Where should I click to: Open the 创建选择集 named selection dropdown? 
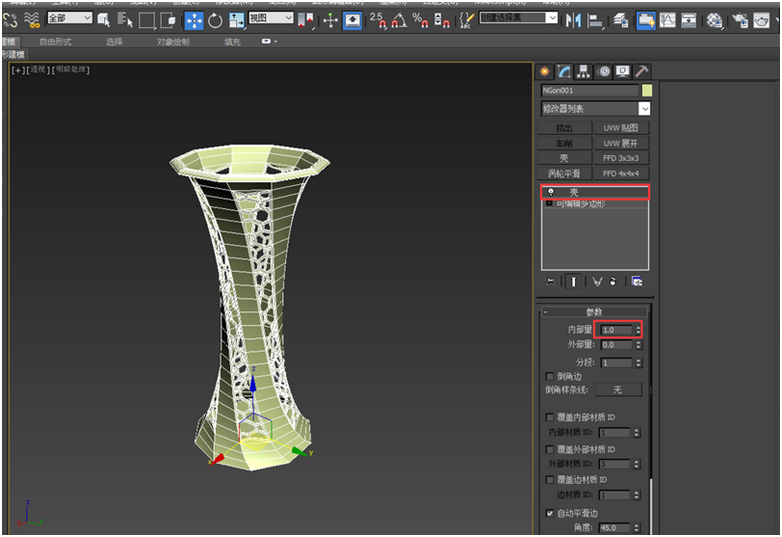(518, 18)
